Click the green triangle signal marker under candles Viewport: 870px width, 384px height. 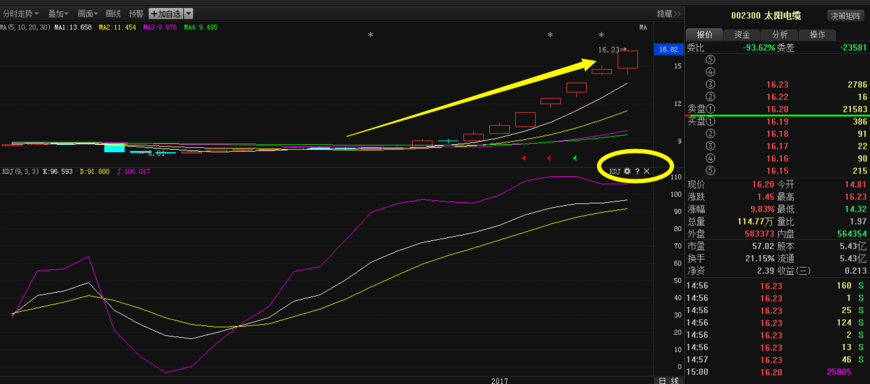point(574,158)
